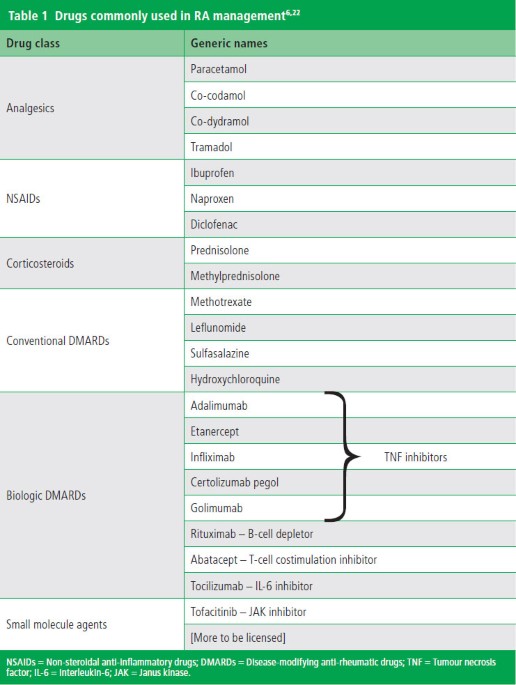Viewport: 516px width, 685px height.
Task: Select Rituximab – B-cell depletor entry
Action: tap(350, 534)
